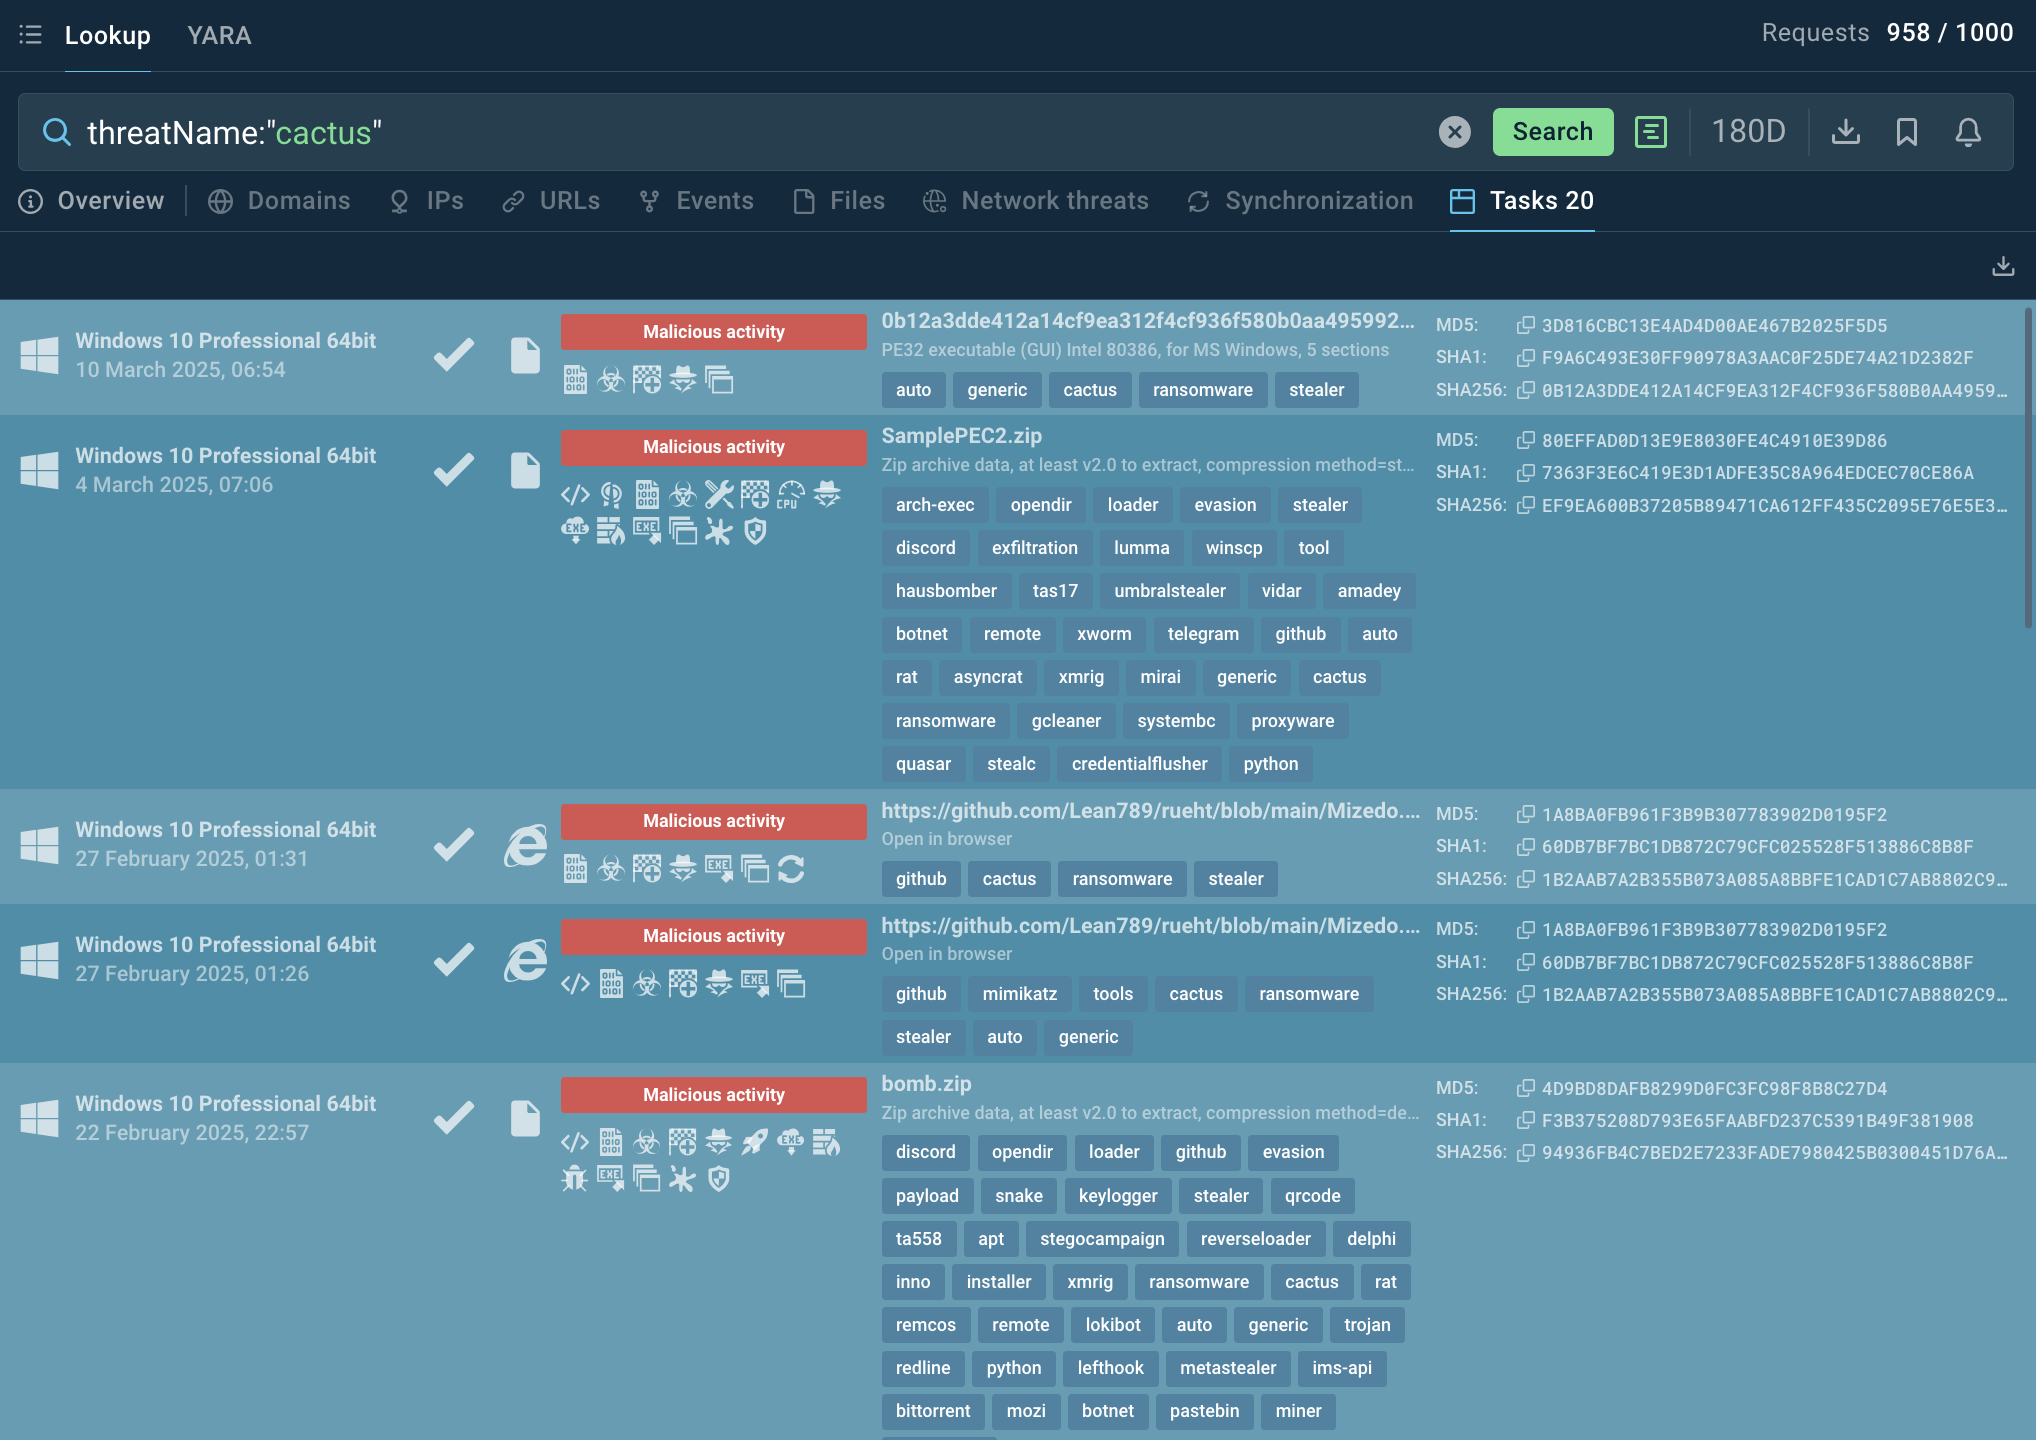
Task: Copy SHA1 7363F3E6C419E3D1ADFE35C8A964EDCEC70CE86A
Action: tap(1526, 472)
